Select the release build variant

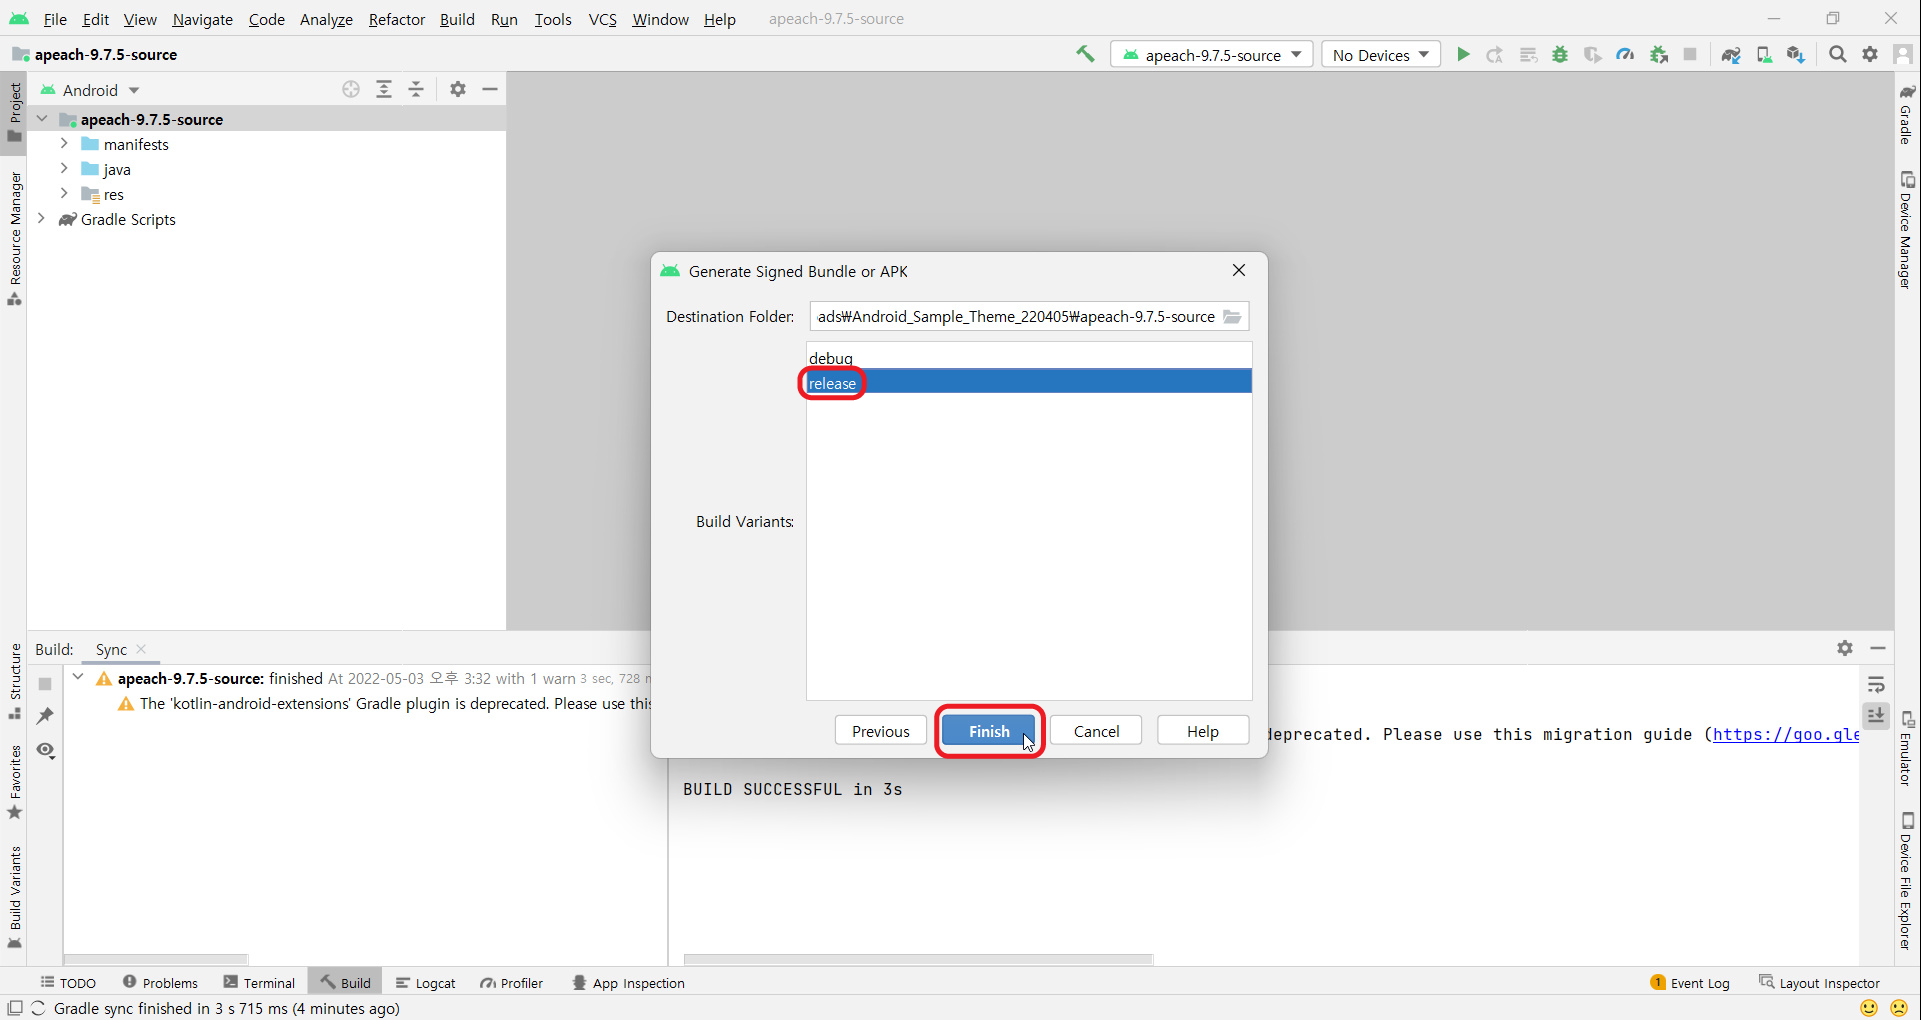coord(1029,382)
